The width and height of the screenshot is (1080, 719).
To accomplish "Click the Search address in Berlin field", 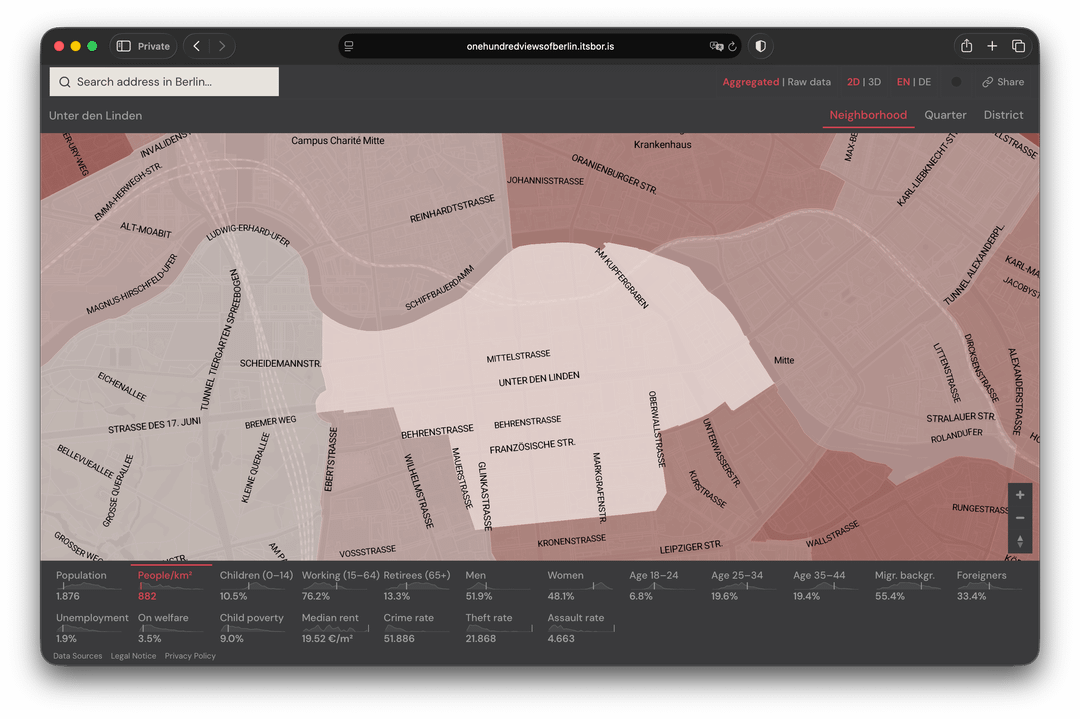I will (165, 82).
